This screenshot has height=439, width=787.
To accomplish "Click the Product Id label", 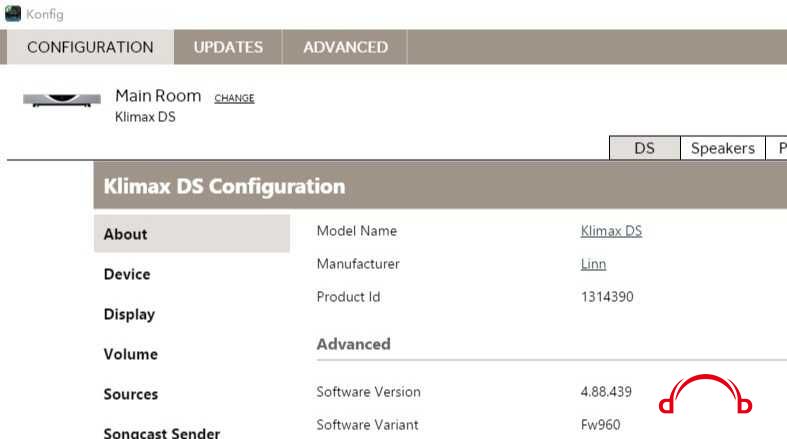I will pyautogui.click(x=348, y=297).
